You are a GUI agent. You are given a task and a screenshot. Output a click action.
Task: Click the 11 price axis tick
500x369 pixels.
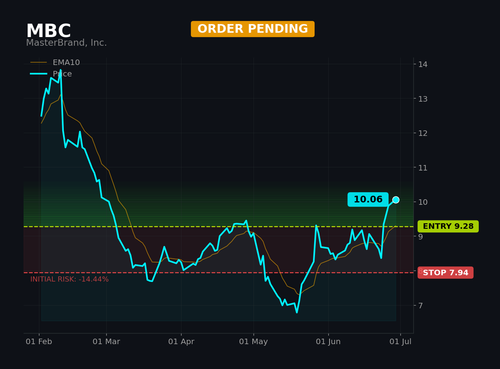tap(423, 168)
